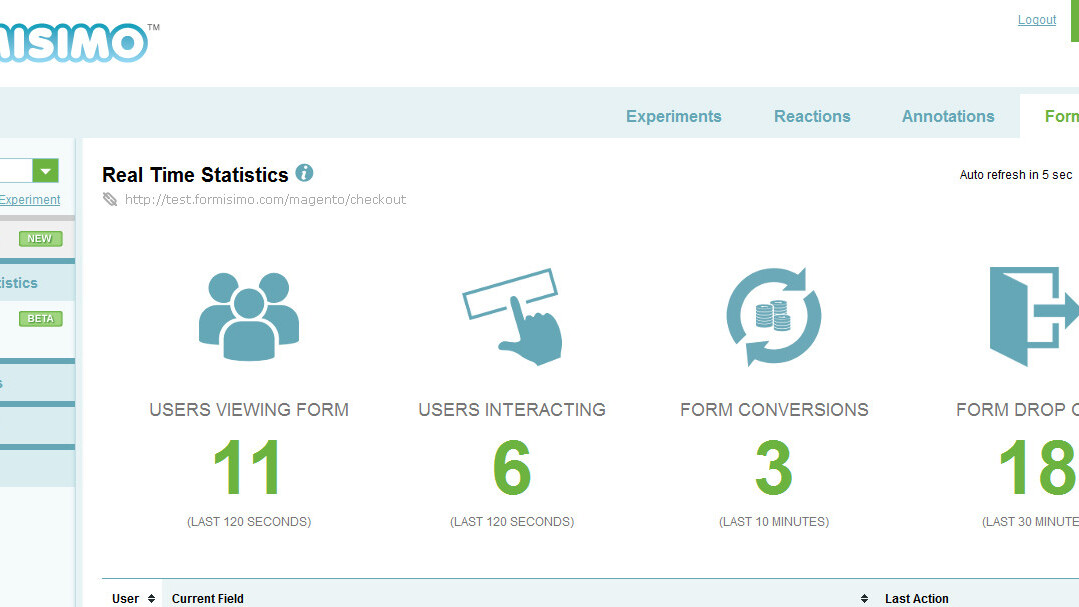
Task: Click the users viewing form count 11
Action: (248, 468)
